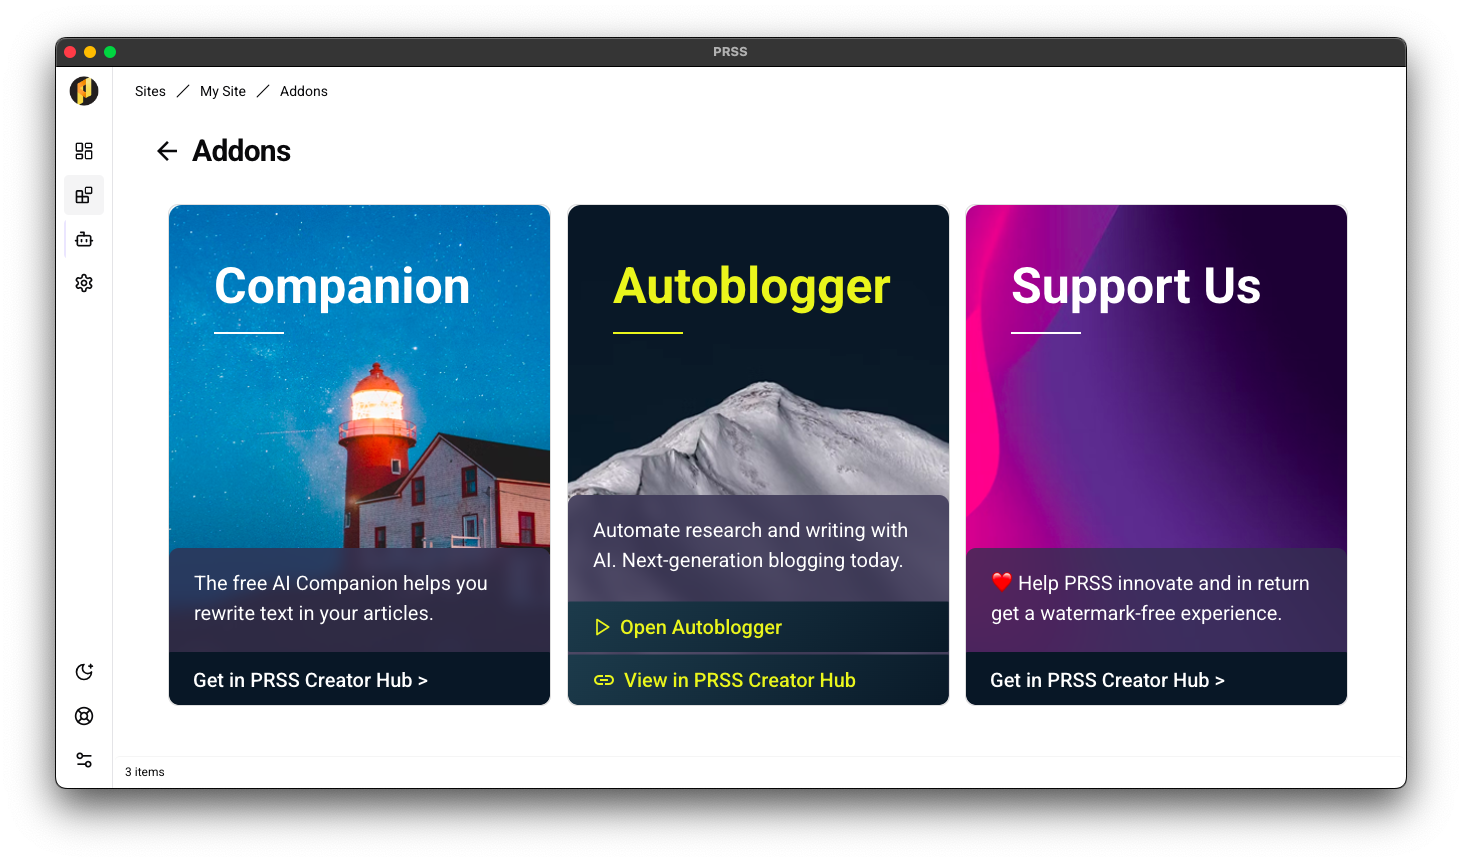Toggle dark mode moon icon
The width and height of the screenshot is (1462, 862).
pyautogui.click(x=84, y=672)
